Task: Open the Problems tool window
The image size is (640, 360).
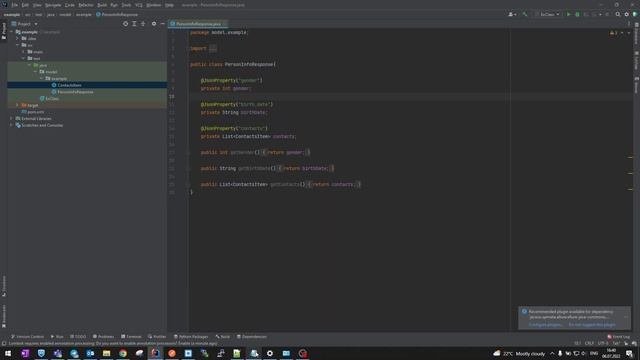Action: click(103, 337)
